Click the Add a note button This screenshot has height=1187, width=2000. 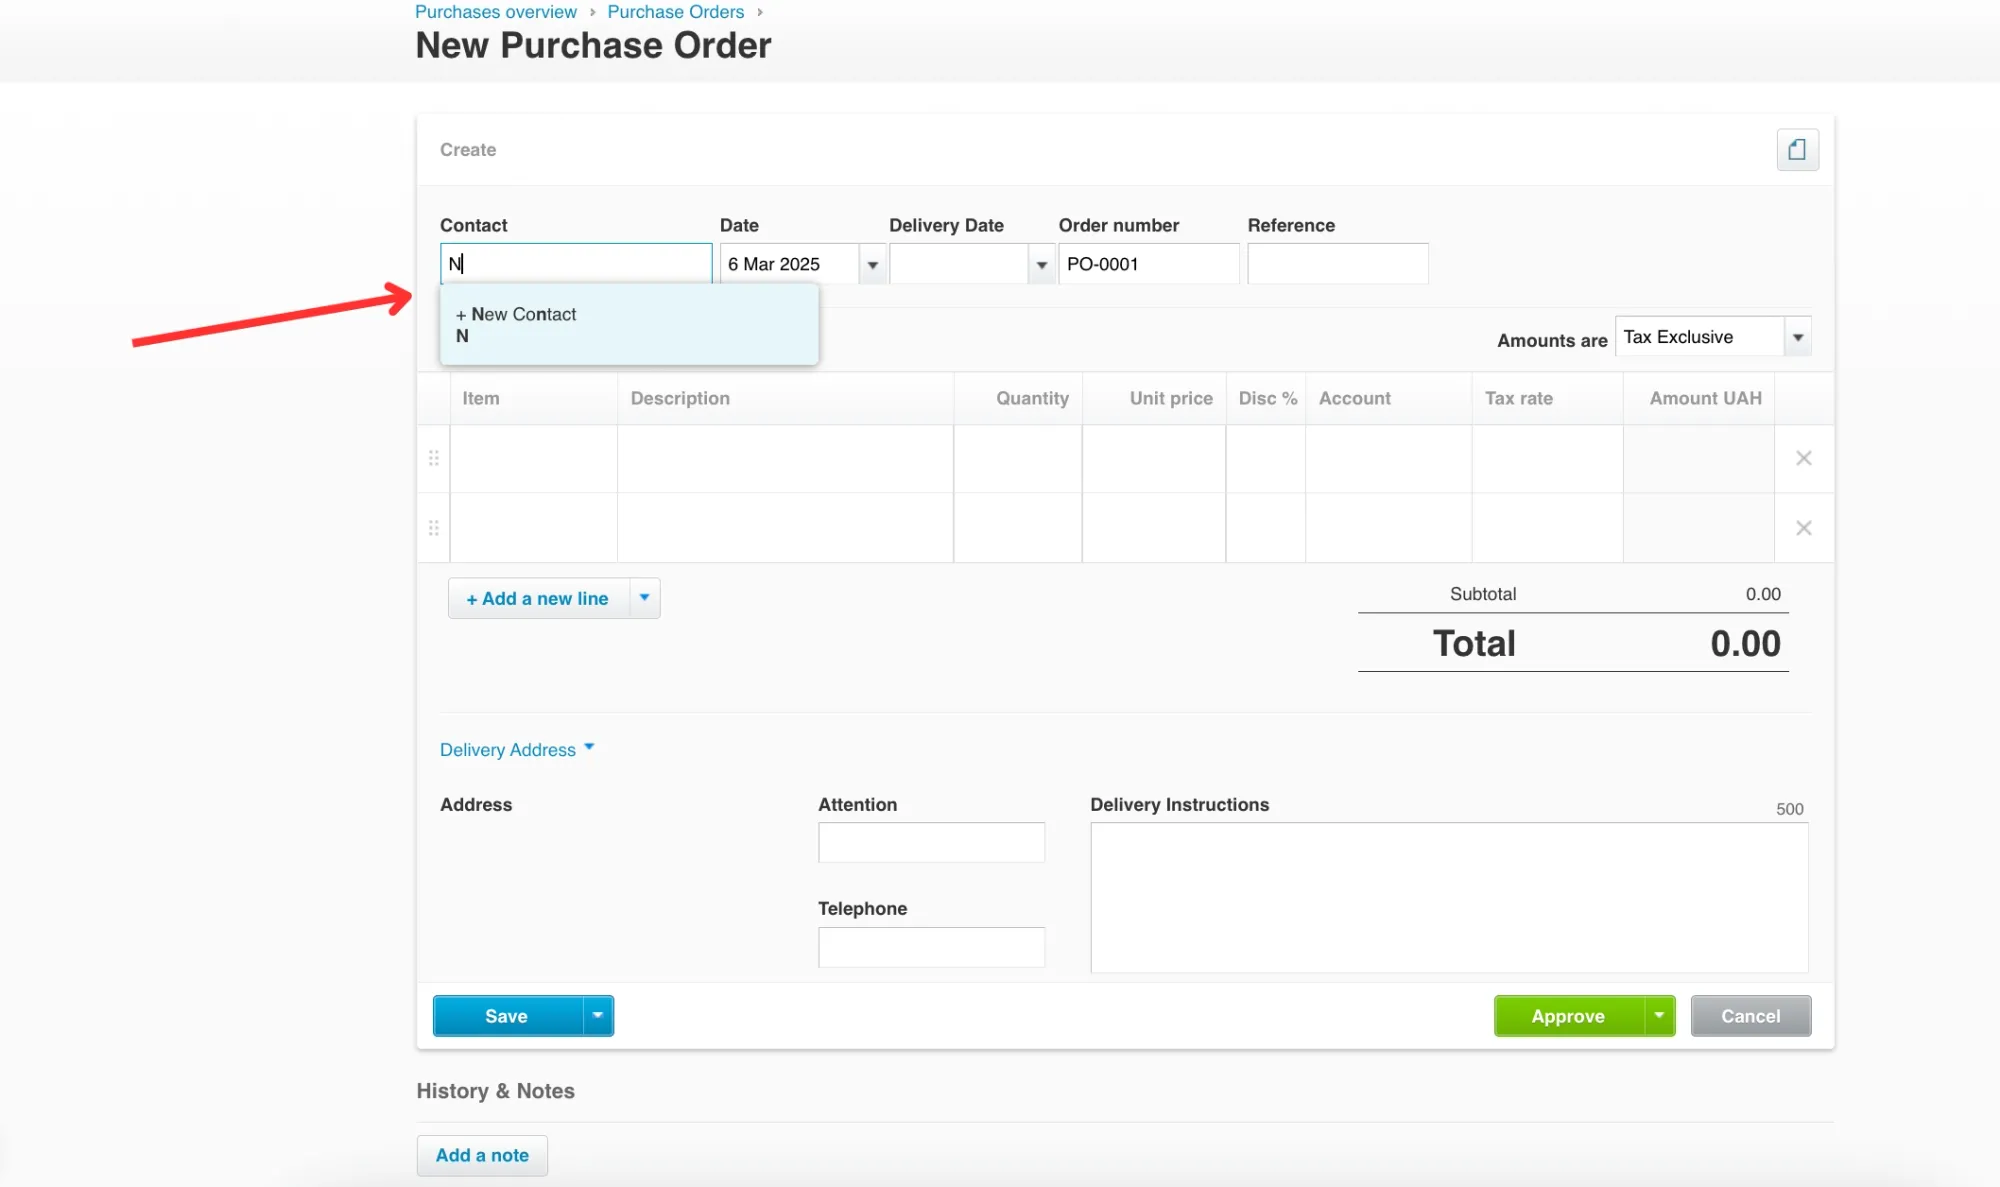click(x=482, y=1155)
